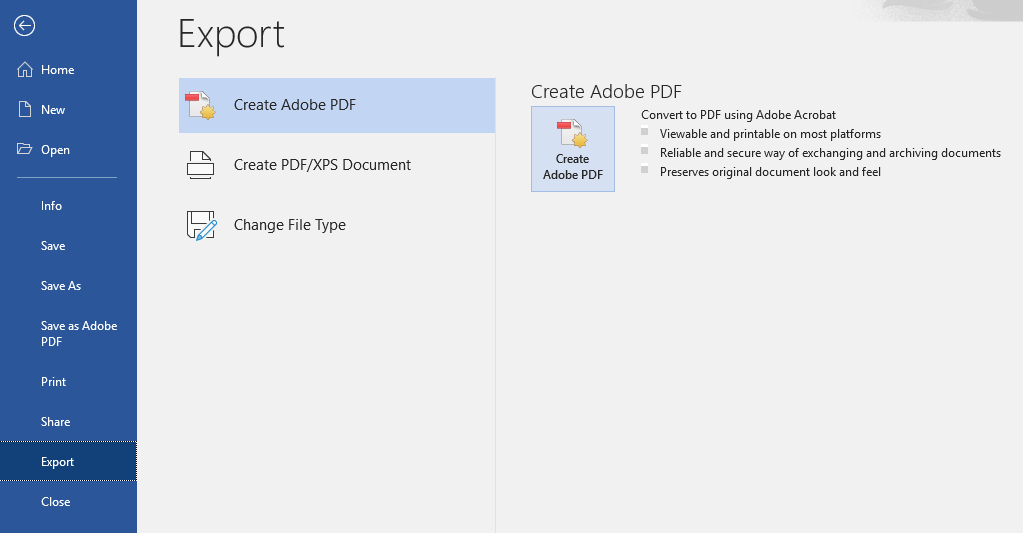The height and width of the screenshot is (533, 1023).
Task: Choose Save in the sidebar
Action: (69, 245)
